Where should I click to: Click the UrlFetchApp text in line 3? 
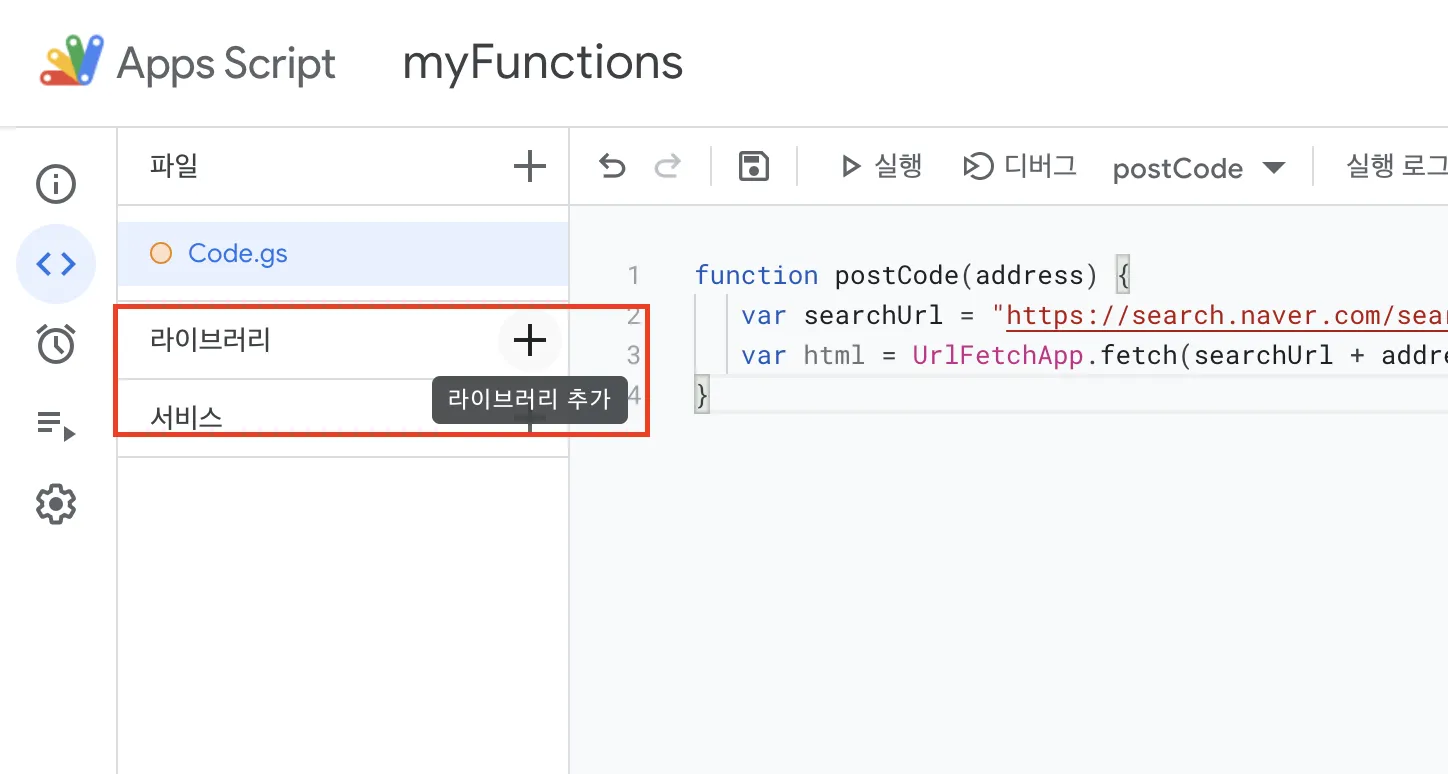pyautogui.click(x=998, y=355)
